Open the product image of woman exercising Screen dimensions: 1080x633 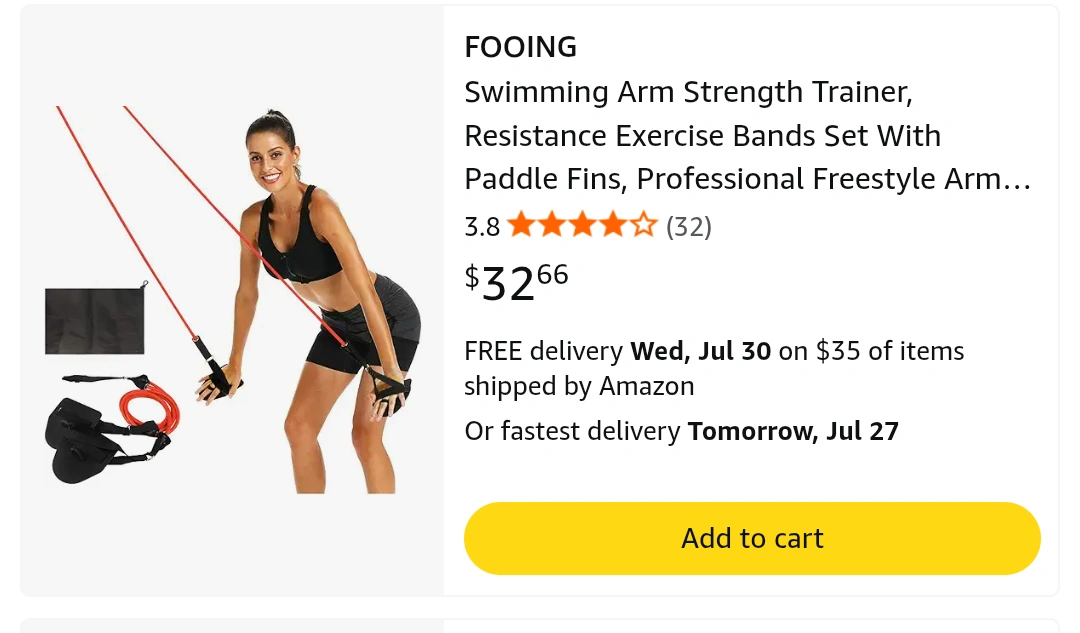coord(231,300)
